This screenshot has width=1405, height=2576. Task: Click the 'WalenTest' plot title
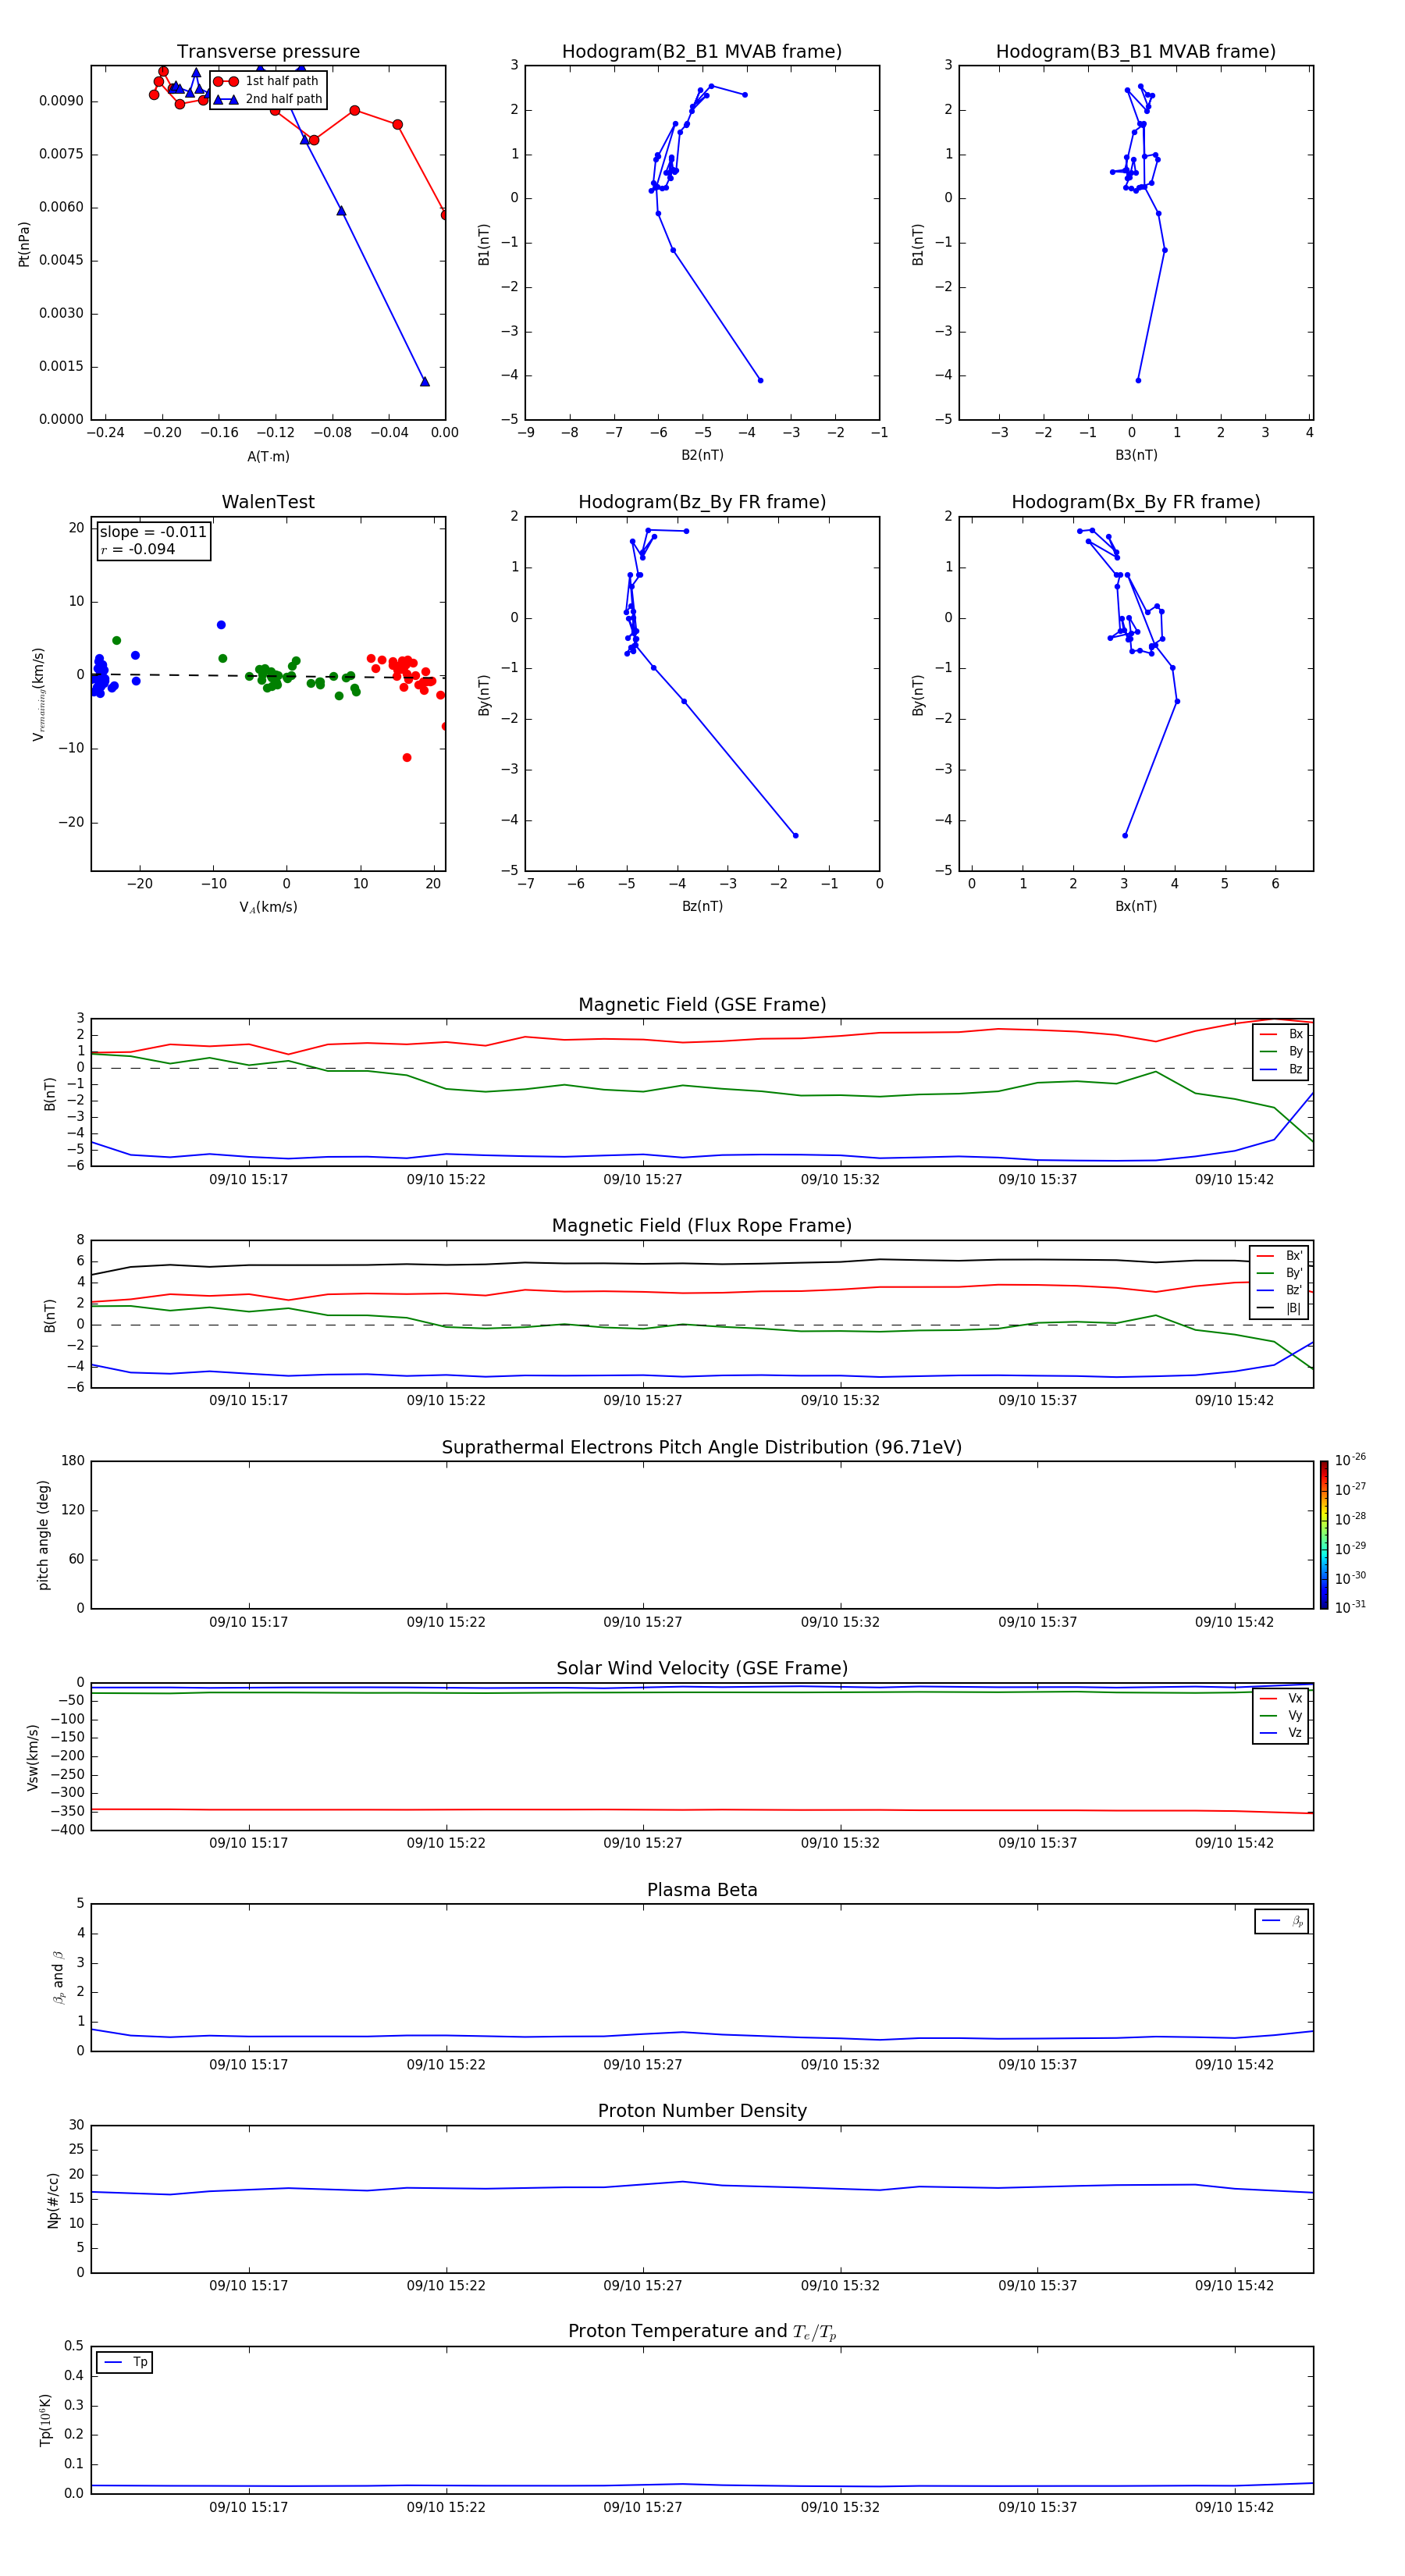268,502
